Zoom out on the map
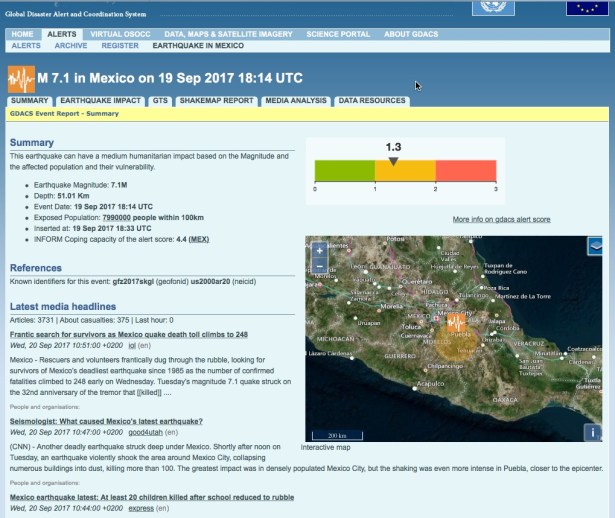The width and height of the screenshot is (615, 518). [319, 267]
